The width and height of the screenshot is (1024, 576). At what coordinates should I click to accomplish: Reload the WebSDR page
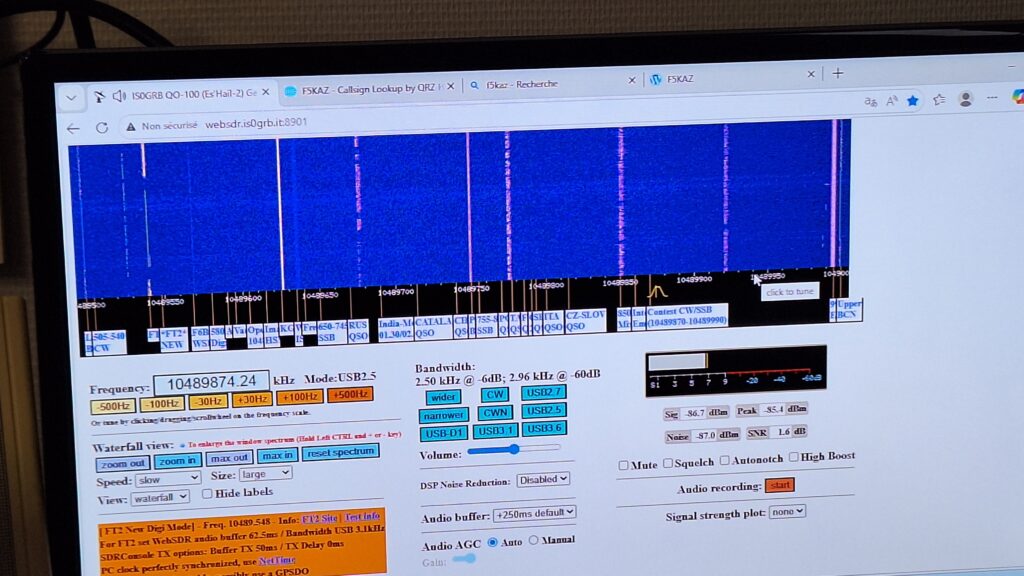(101, 127)
